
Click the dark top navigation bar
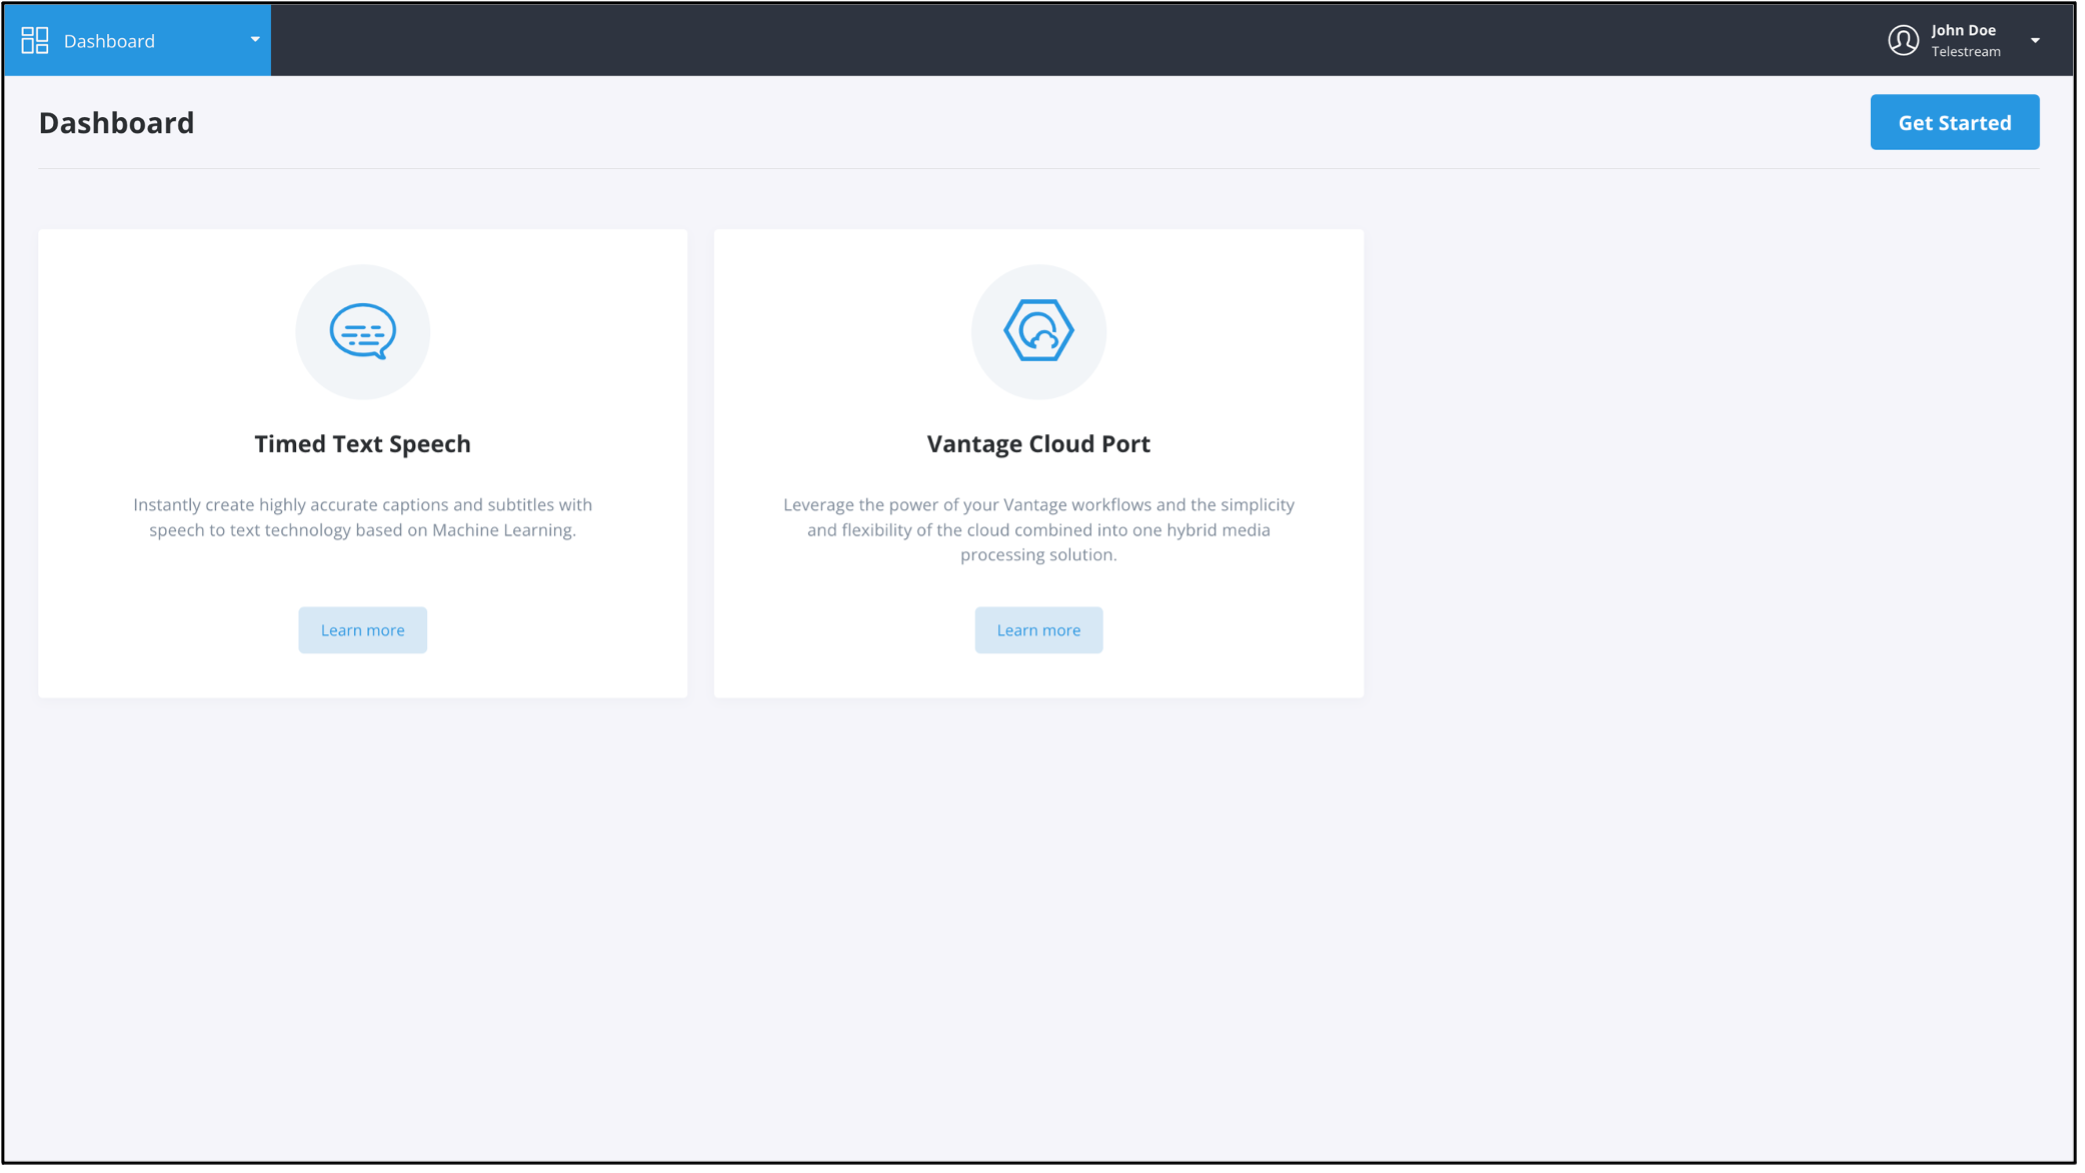coord(1000,40)
